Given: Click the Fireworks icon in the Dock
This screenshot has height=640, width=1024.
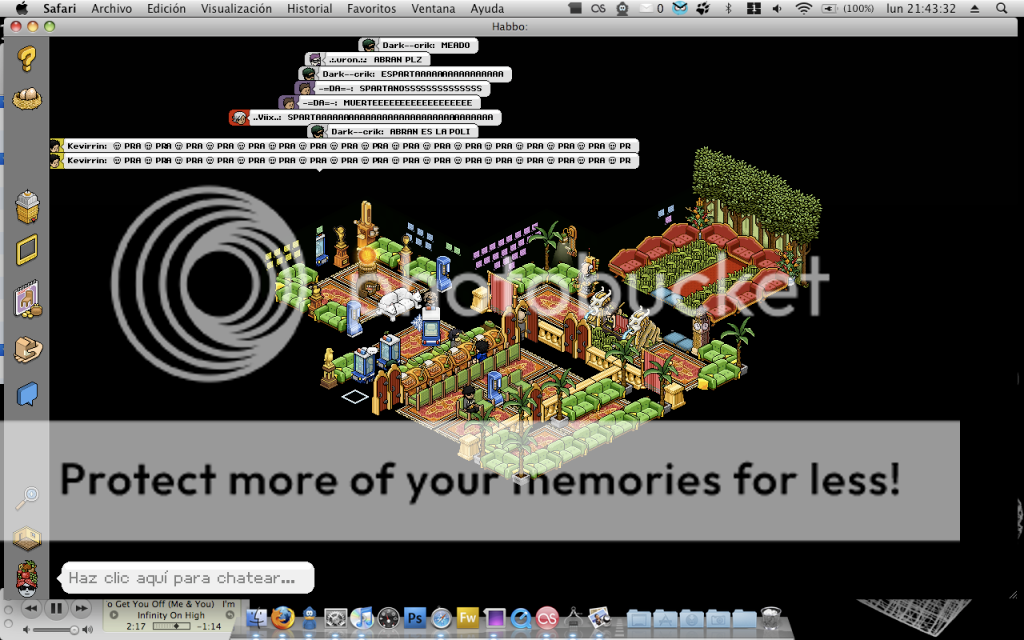Looking at the screenshot, I should [467, 618].
